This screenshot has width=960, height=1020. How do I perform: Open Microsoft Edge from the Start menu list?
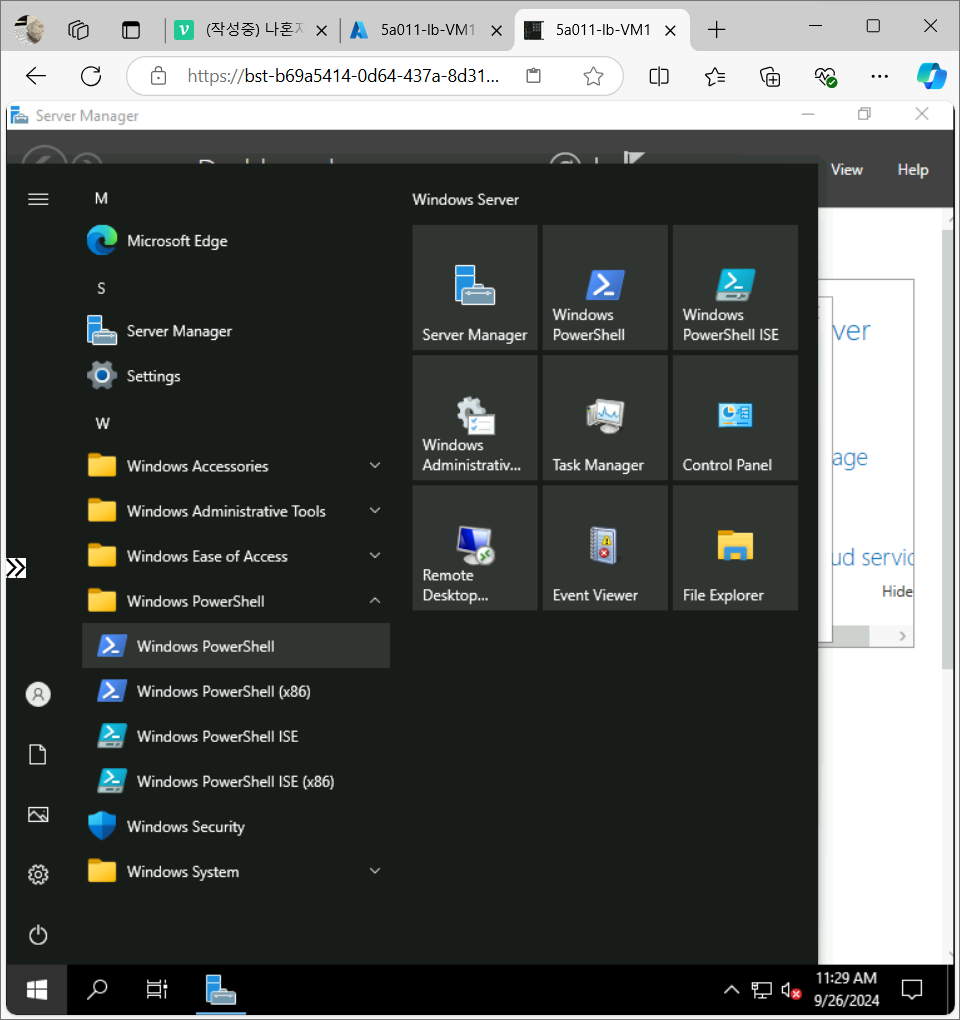235,241
